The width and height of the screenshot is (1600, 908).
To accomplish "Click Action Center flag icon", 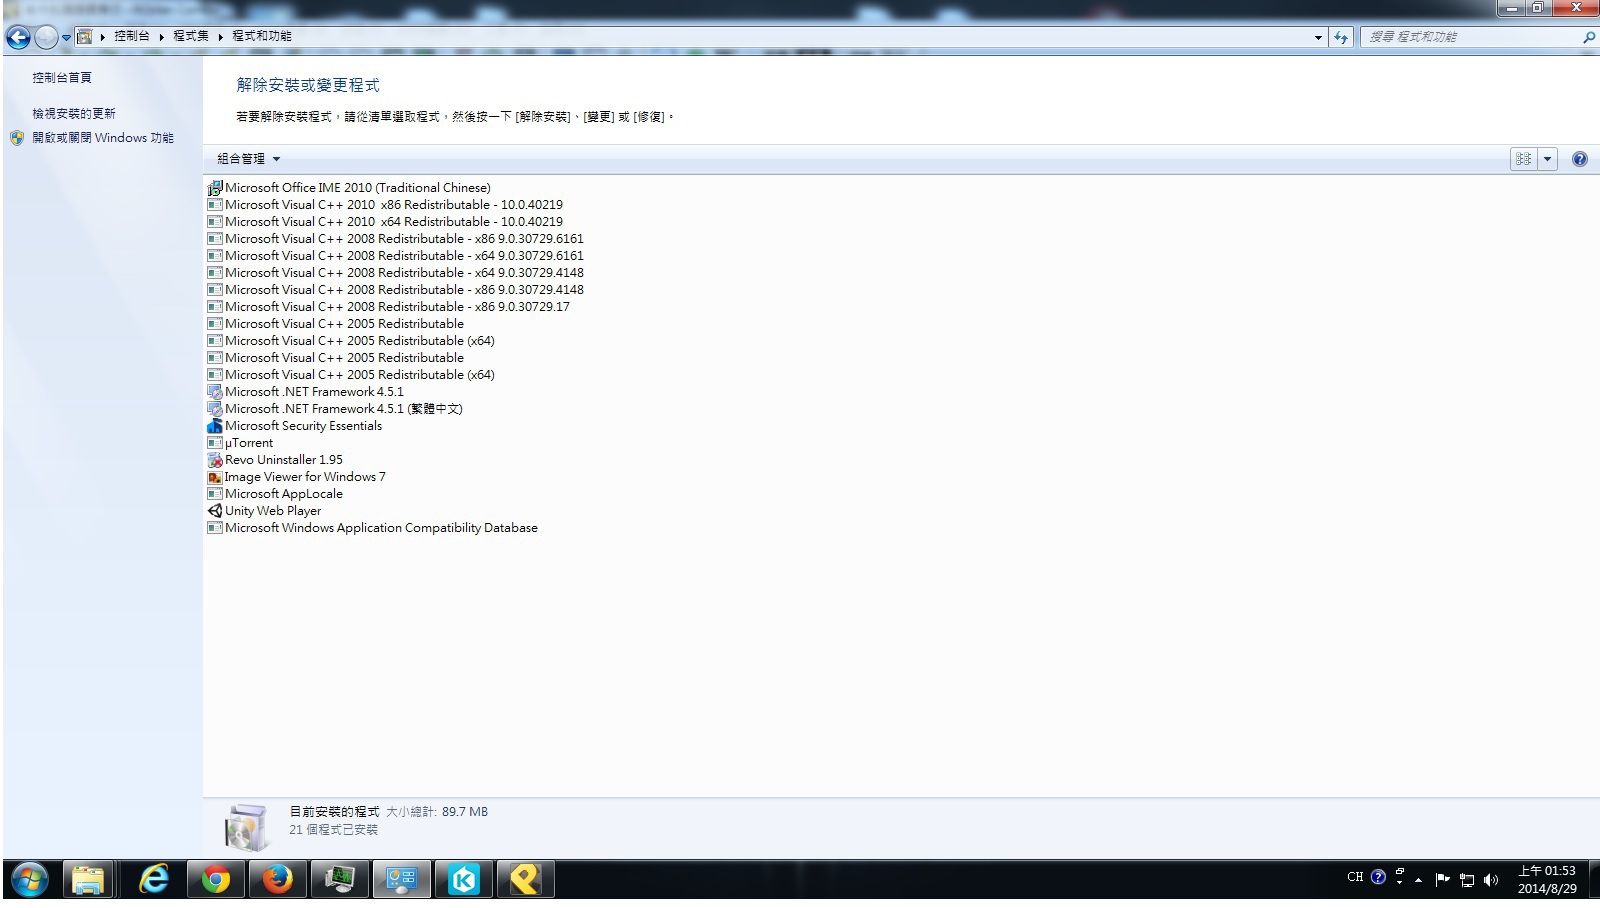I will tap(1442, 880).
